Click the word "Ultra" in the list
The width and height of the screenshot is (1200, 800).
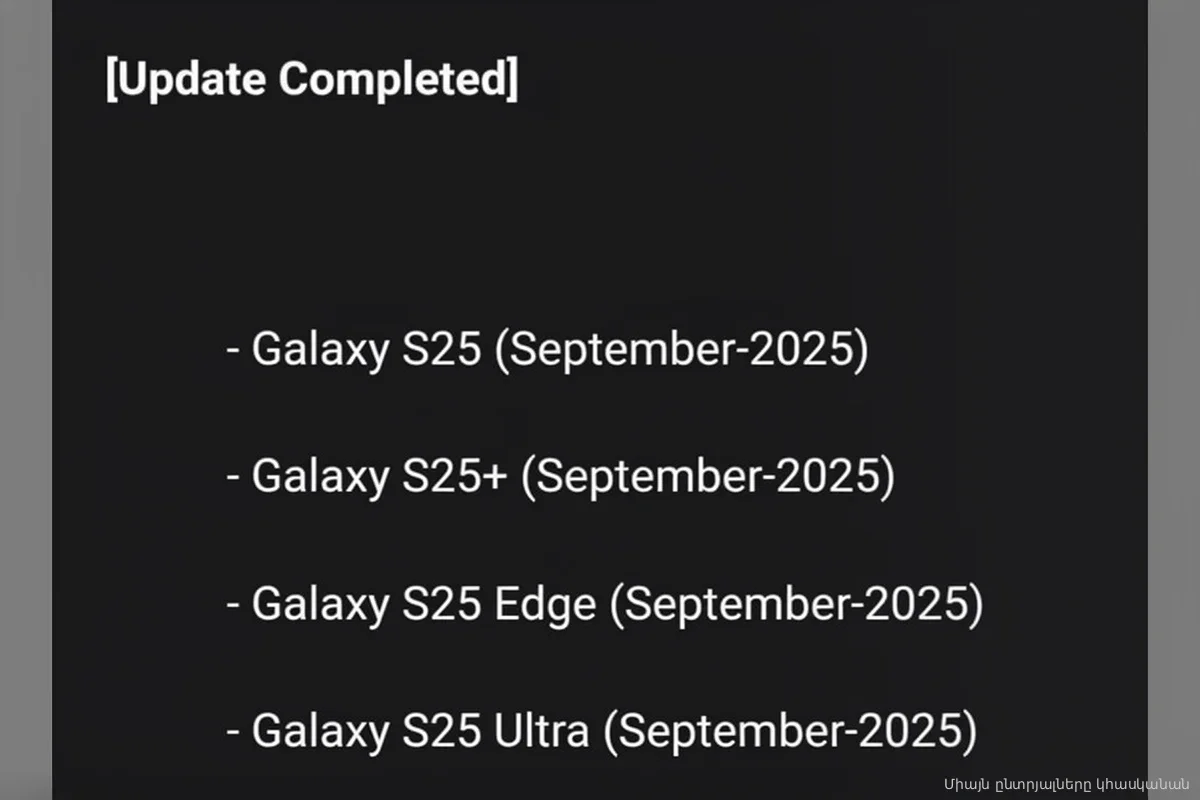pyautogui.click(x=541, y=731)
